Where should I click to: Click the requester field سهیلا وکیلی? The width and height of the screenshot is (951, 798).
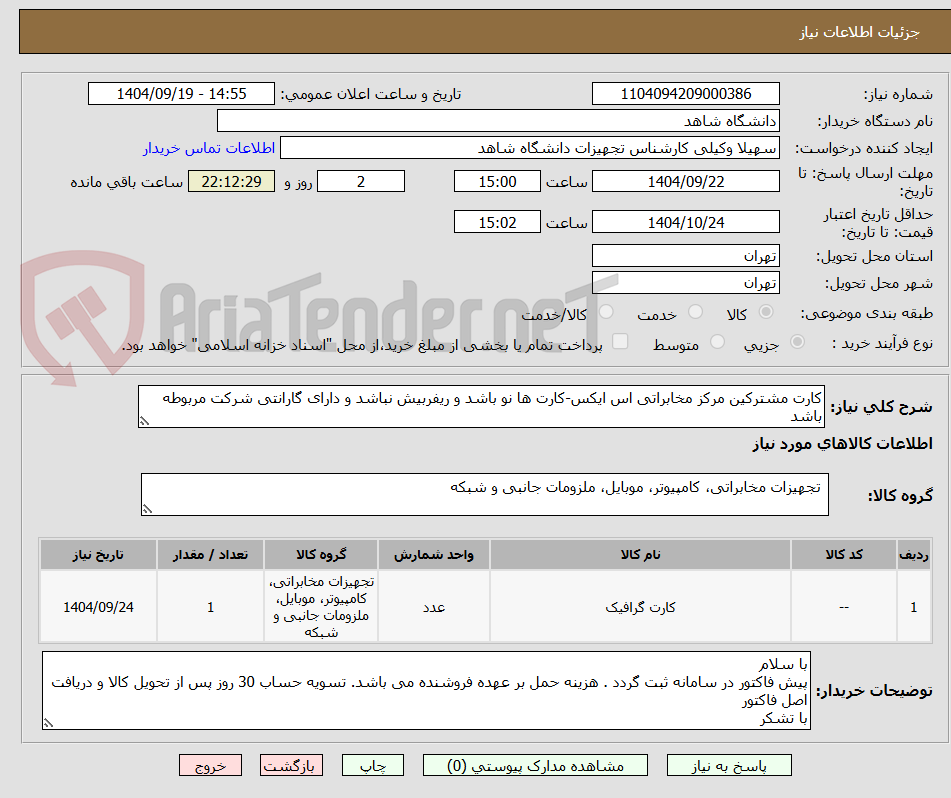pos(529,148)
